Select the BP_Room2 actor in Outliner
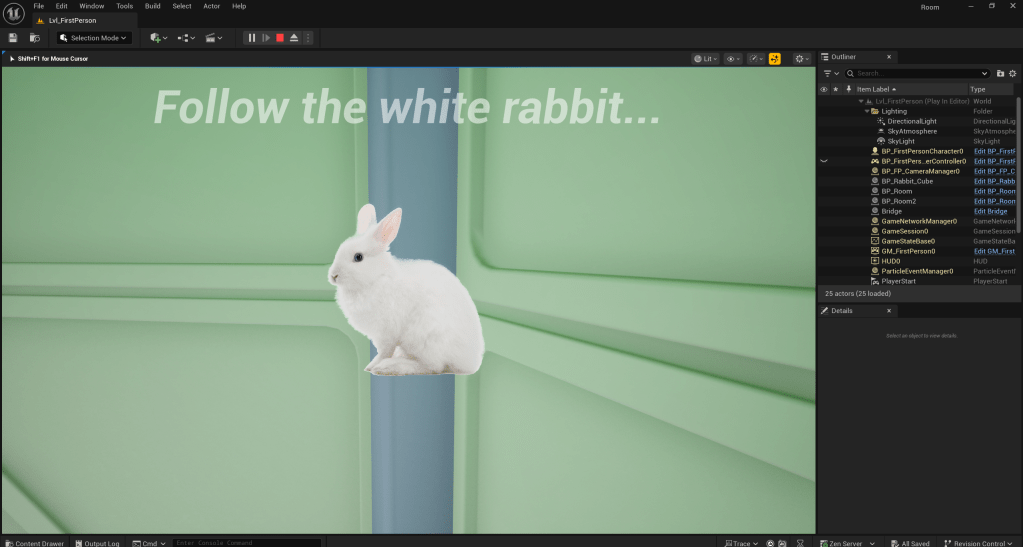Screen dimensions: 1023x547 [898, 201]
